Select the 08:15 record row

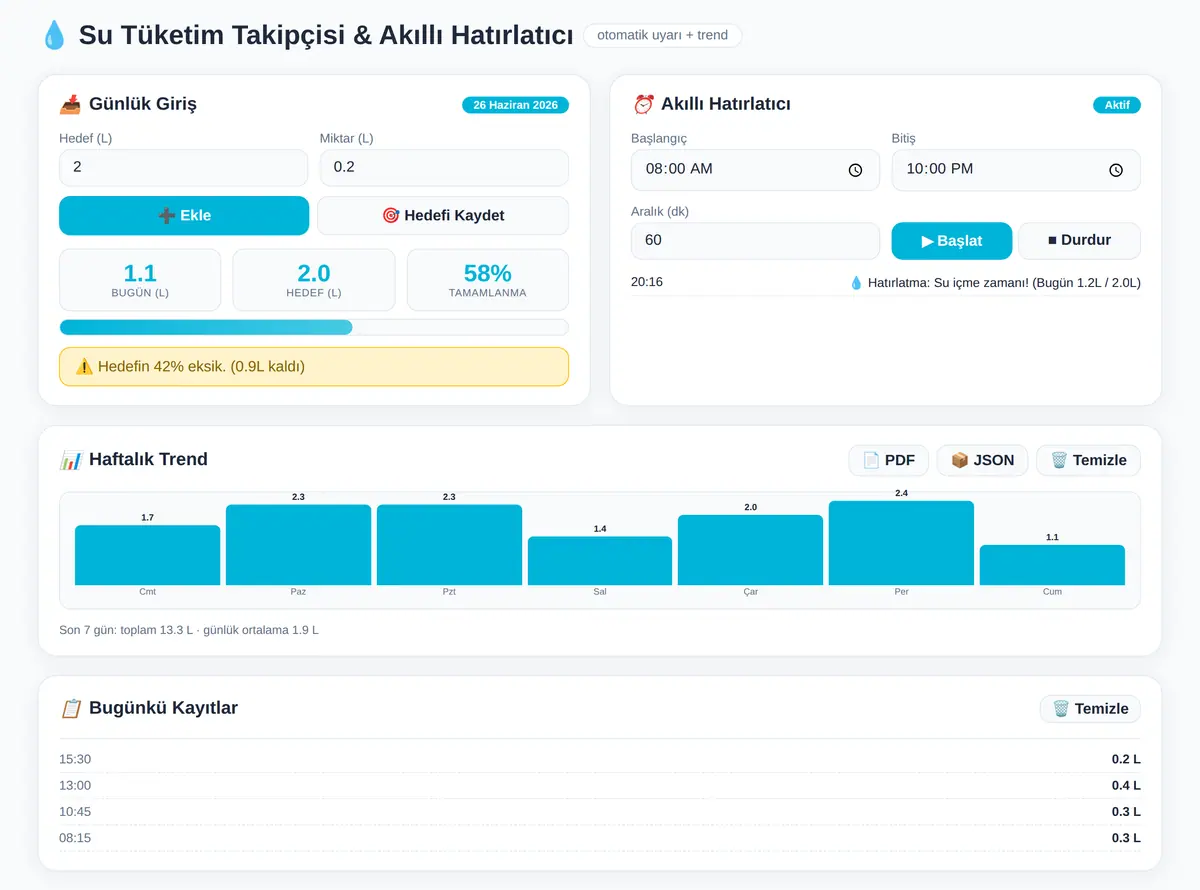click(x=600, y=837)
